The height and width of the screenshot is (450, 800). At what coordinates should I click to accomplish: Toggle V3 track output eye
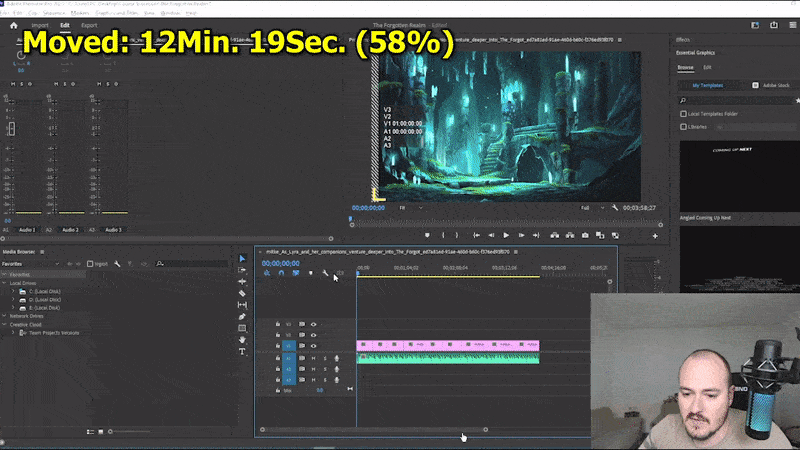point(314,324)
